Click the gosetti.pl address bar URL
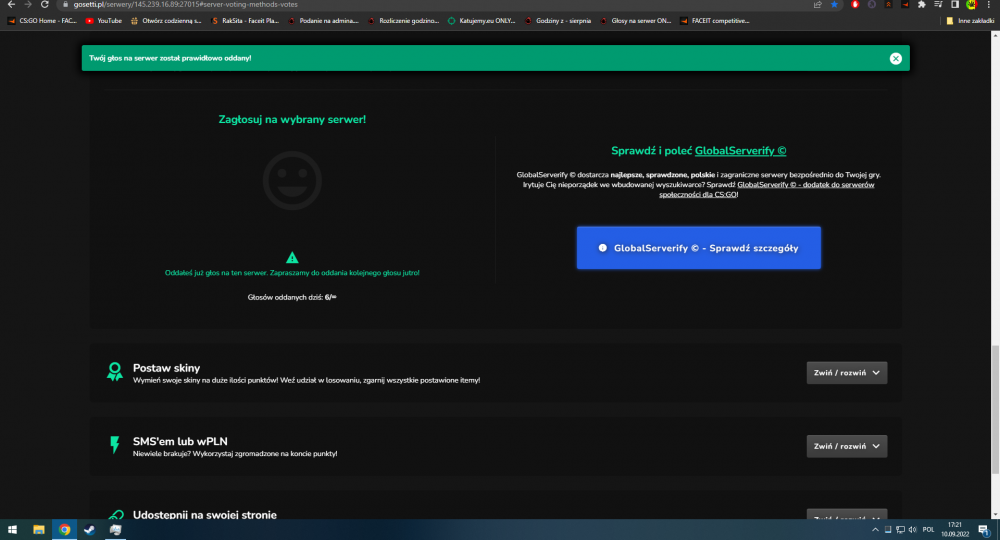The image size is (1000, 540). [x=185, y=4]
